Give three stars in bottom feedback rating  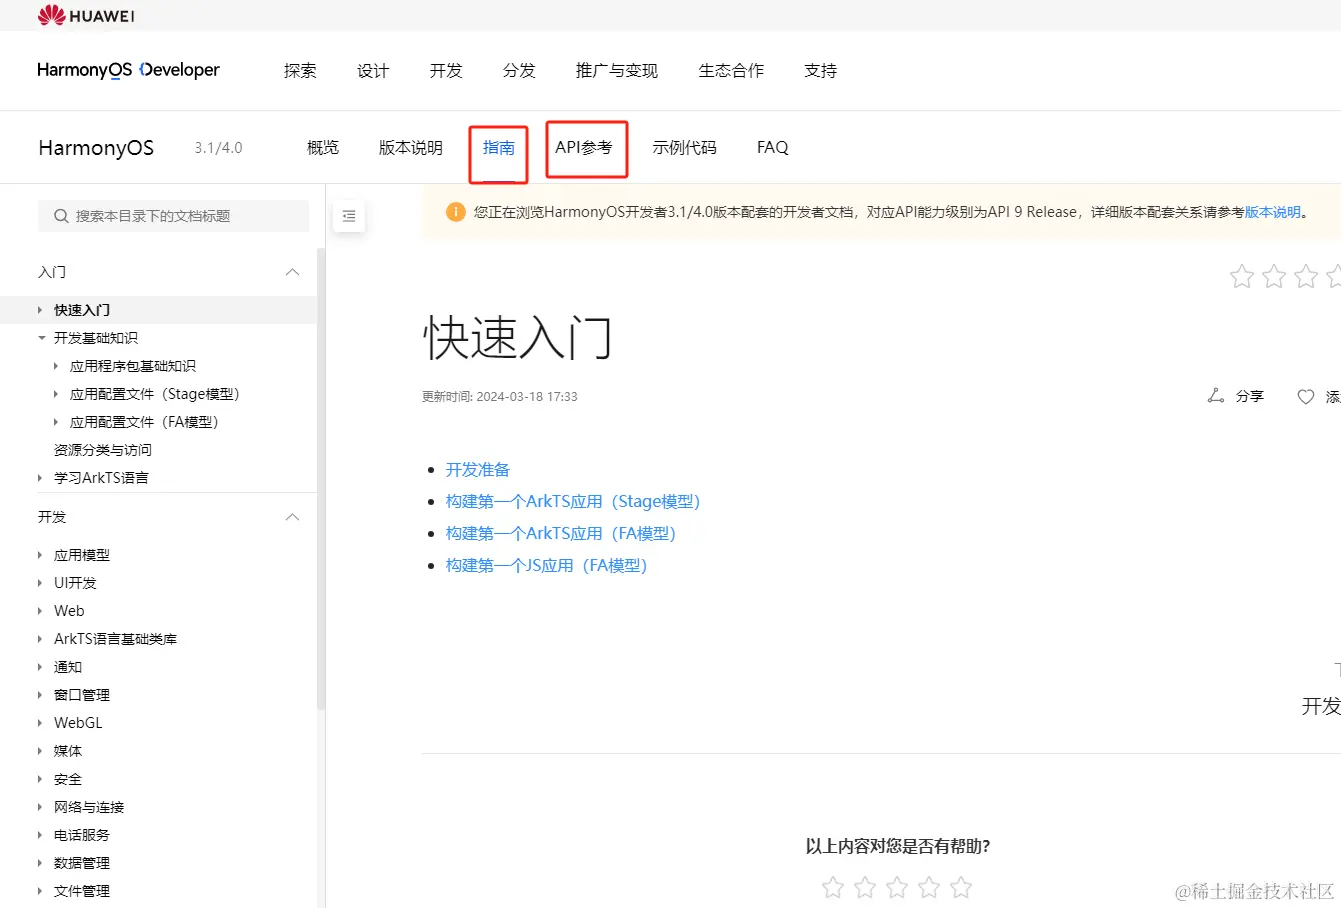click(x=897, y=887)
